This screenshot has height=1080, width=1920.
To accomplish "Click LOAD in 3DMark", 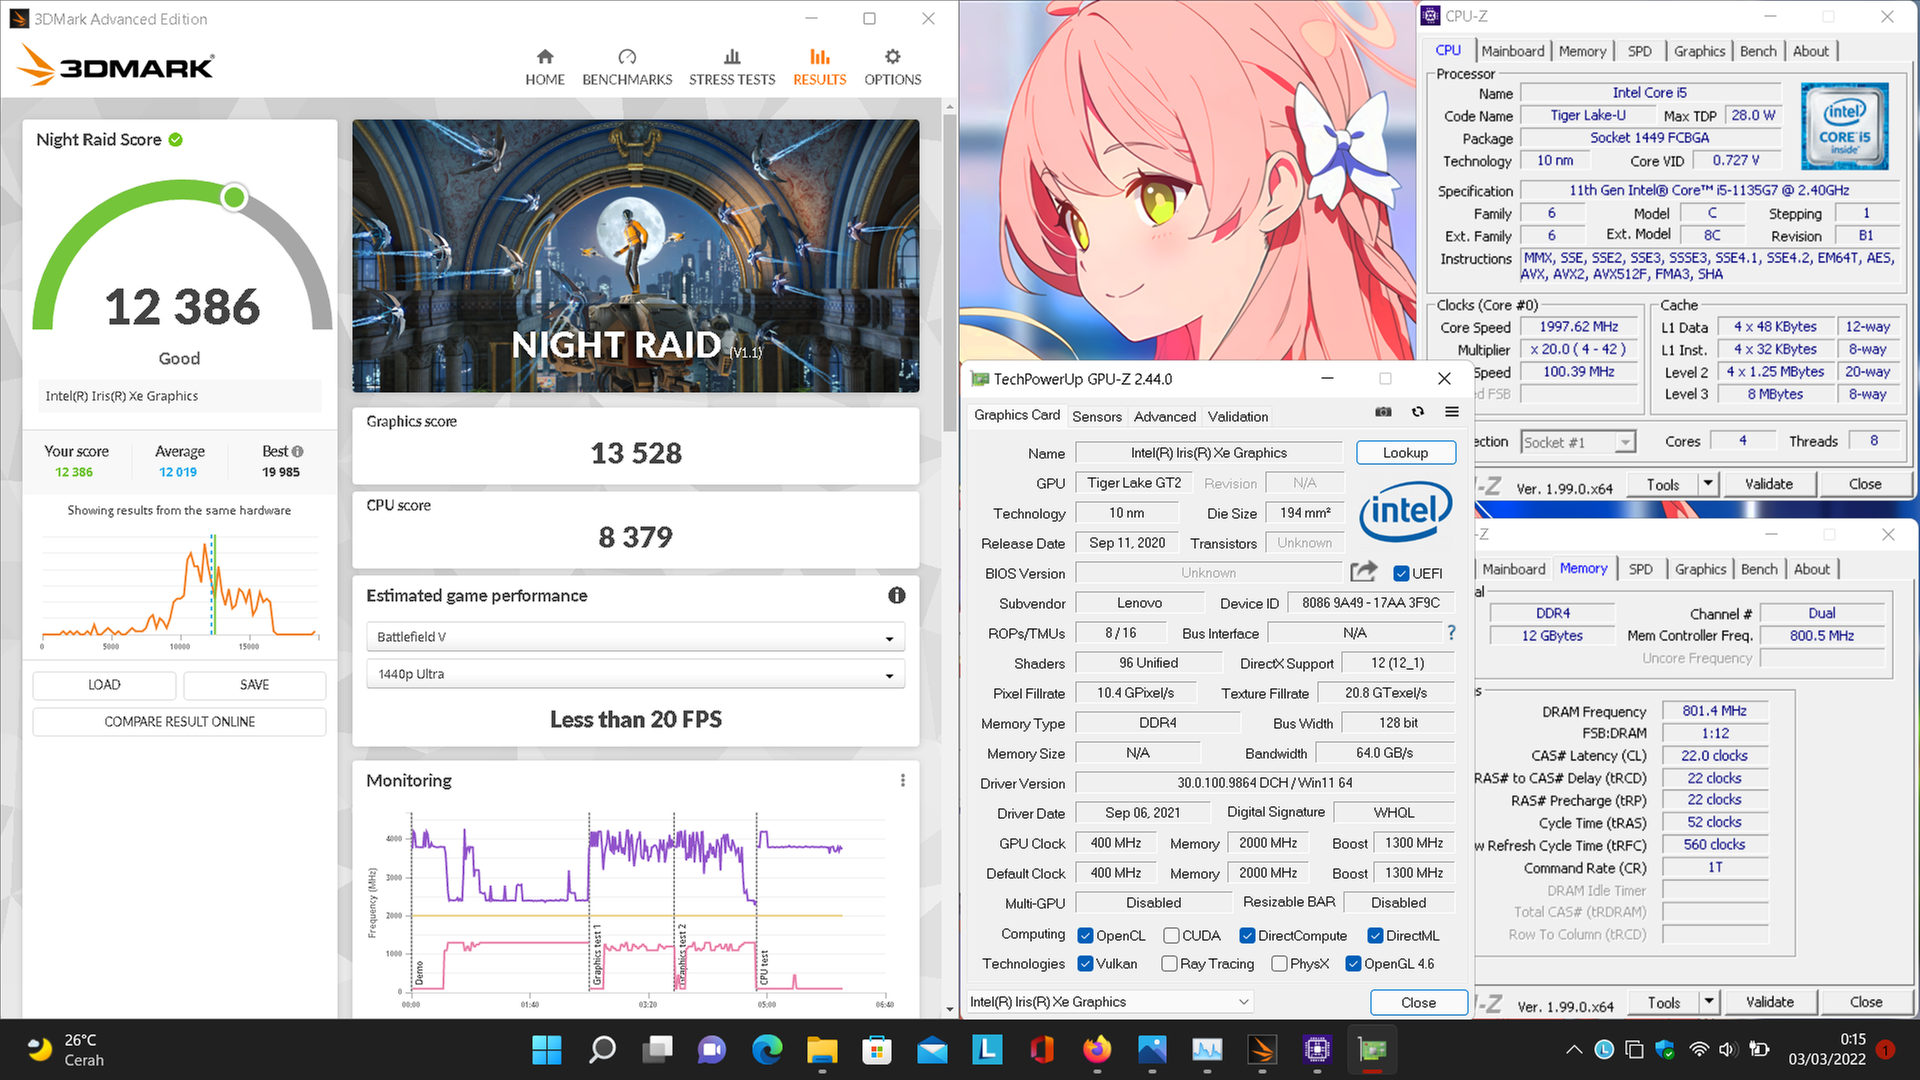I will (104, 685).
